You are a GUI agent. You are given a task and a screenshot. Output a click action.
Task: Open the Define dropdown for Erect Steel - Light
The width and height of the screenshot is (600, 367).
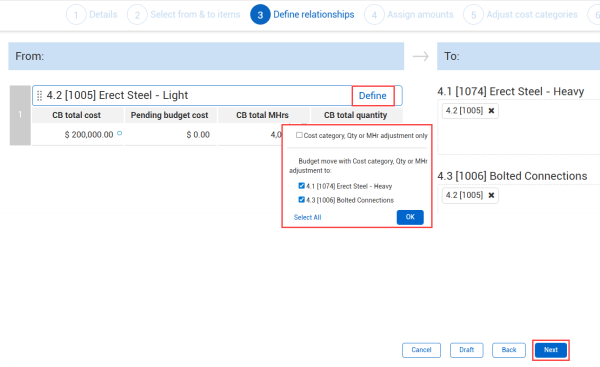click(373, 96)
